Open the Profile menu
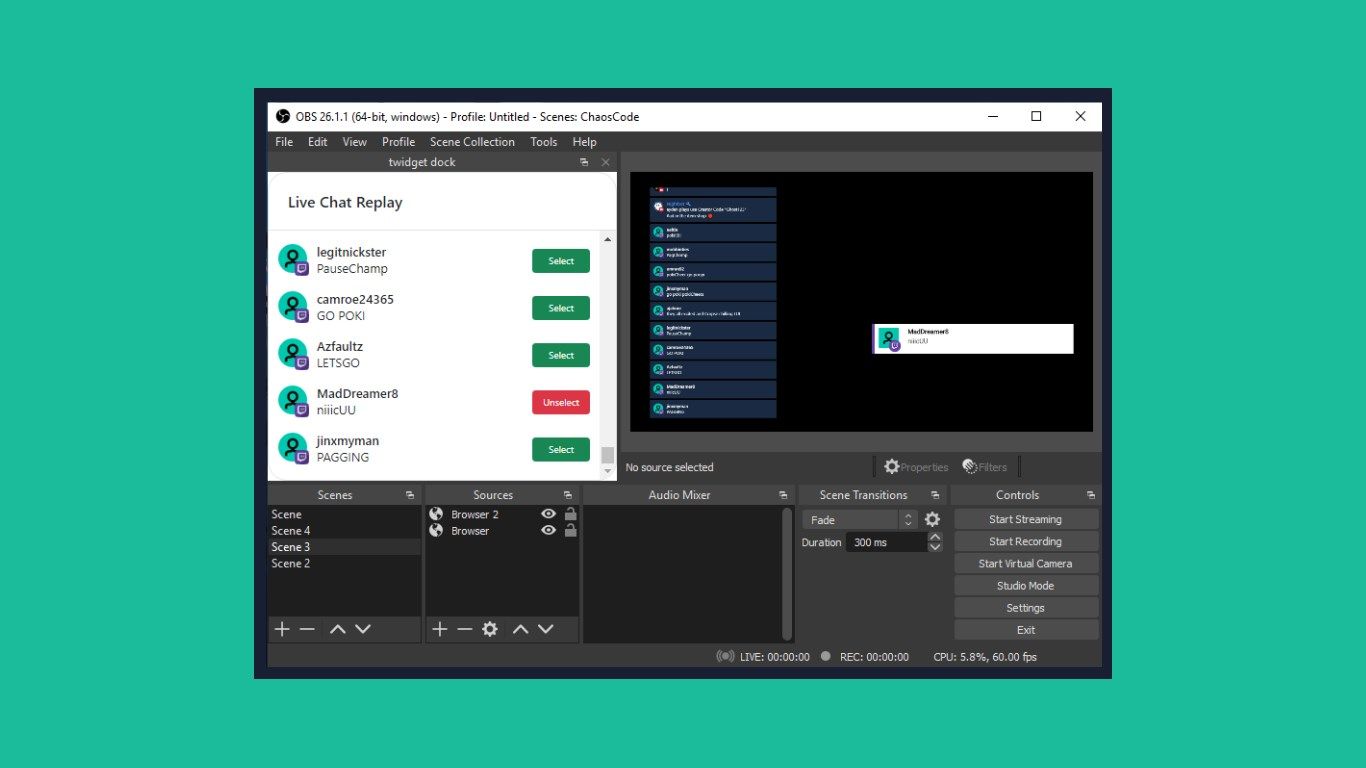The image size is (1366, 768). pyautogui.click(x=398, y=142)
